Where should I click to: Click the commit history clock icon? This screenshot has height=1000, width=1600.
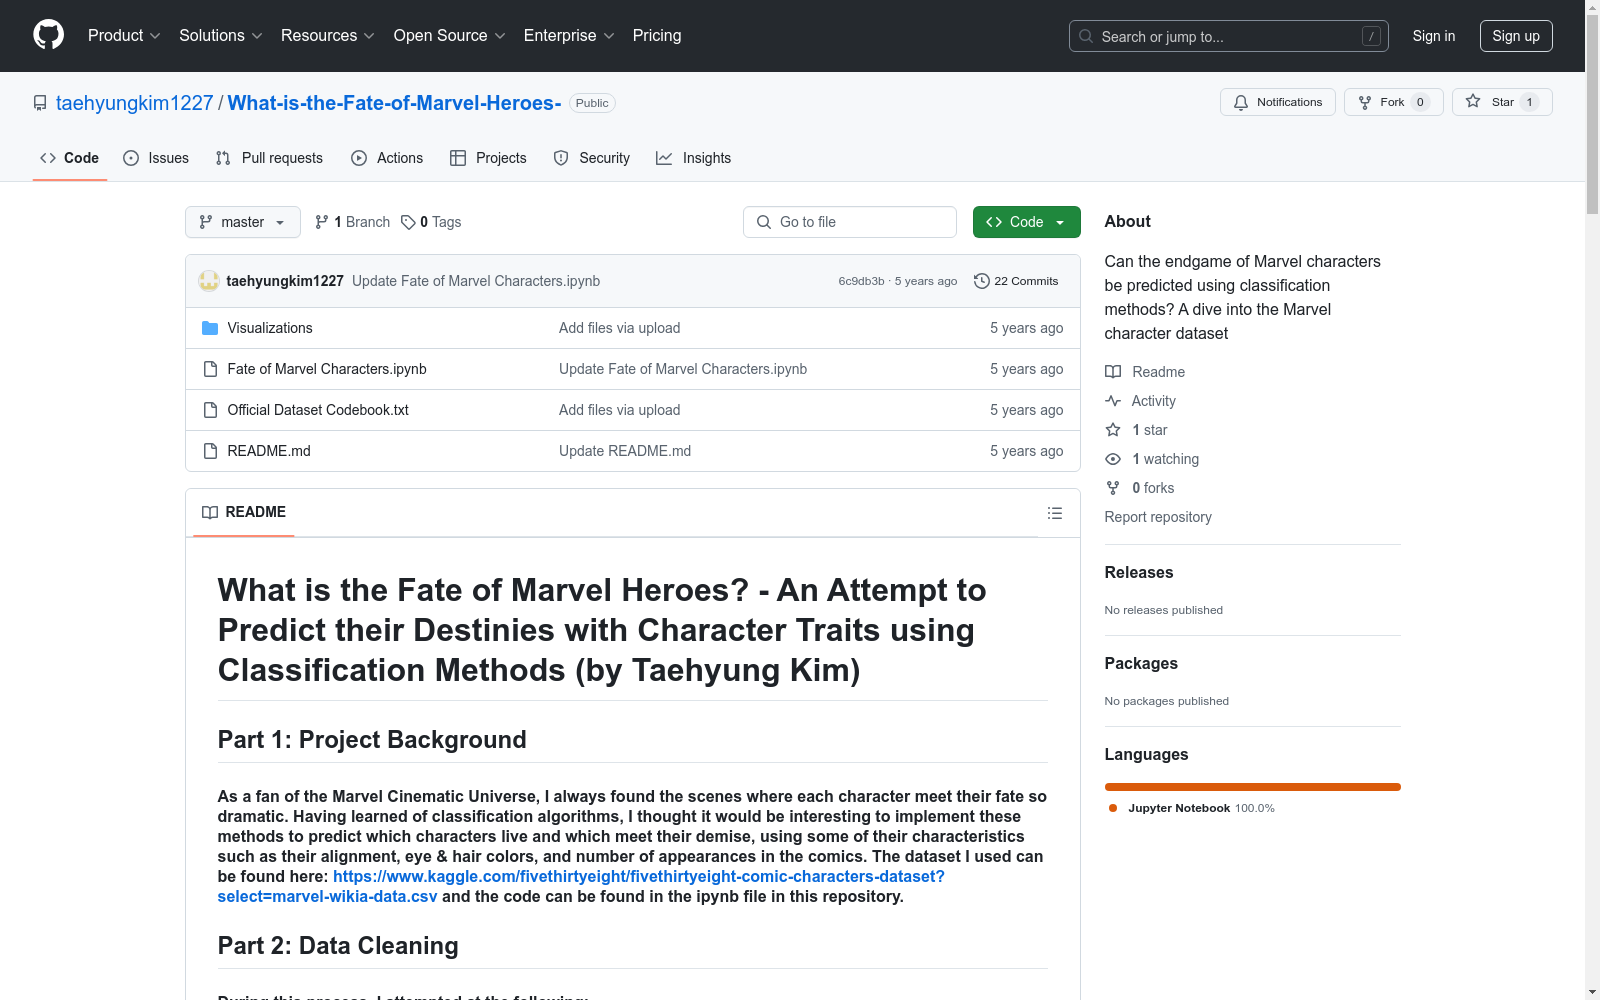click(x=982, y=281)
